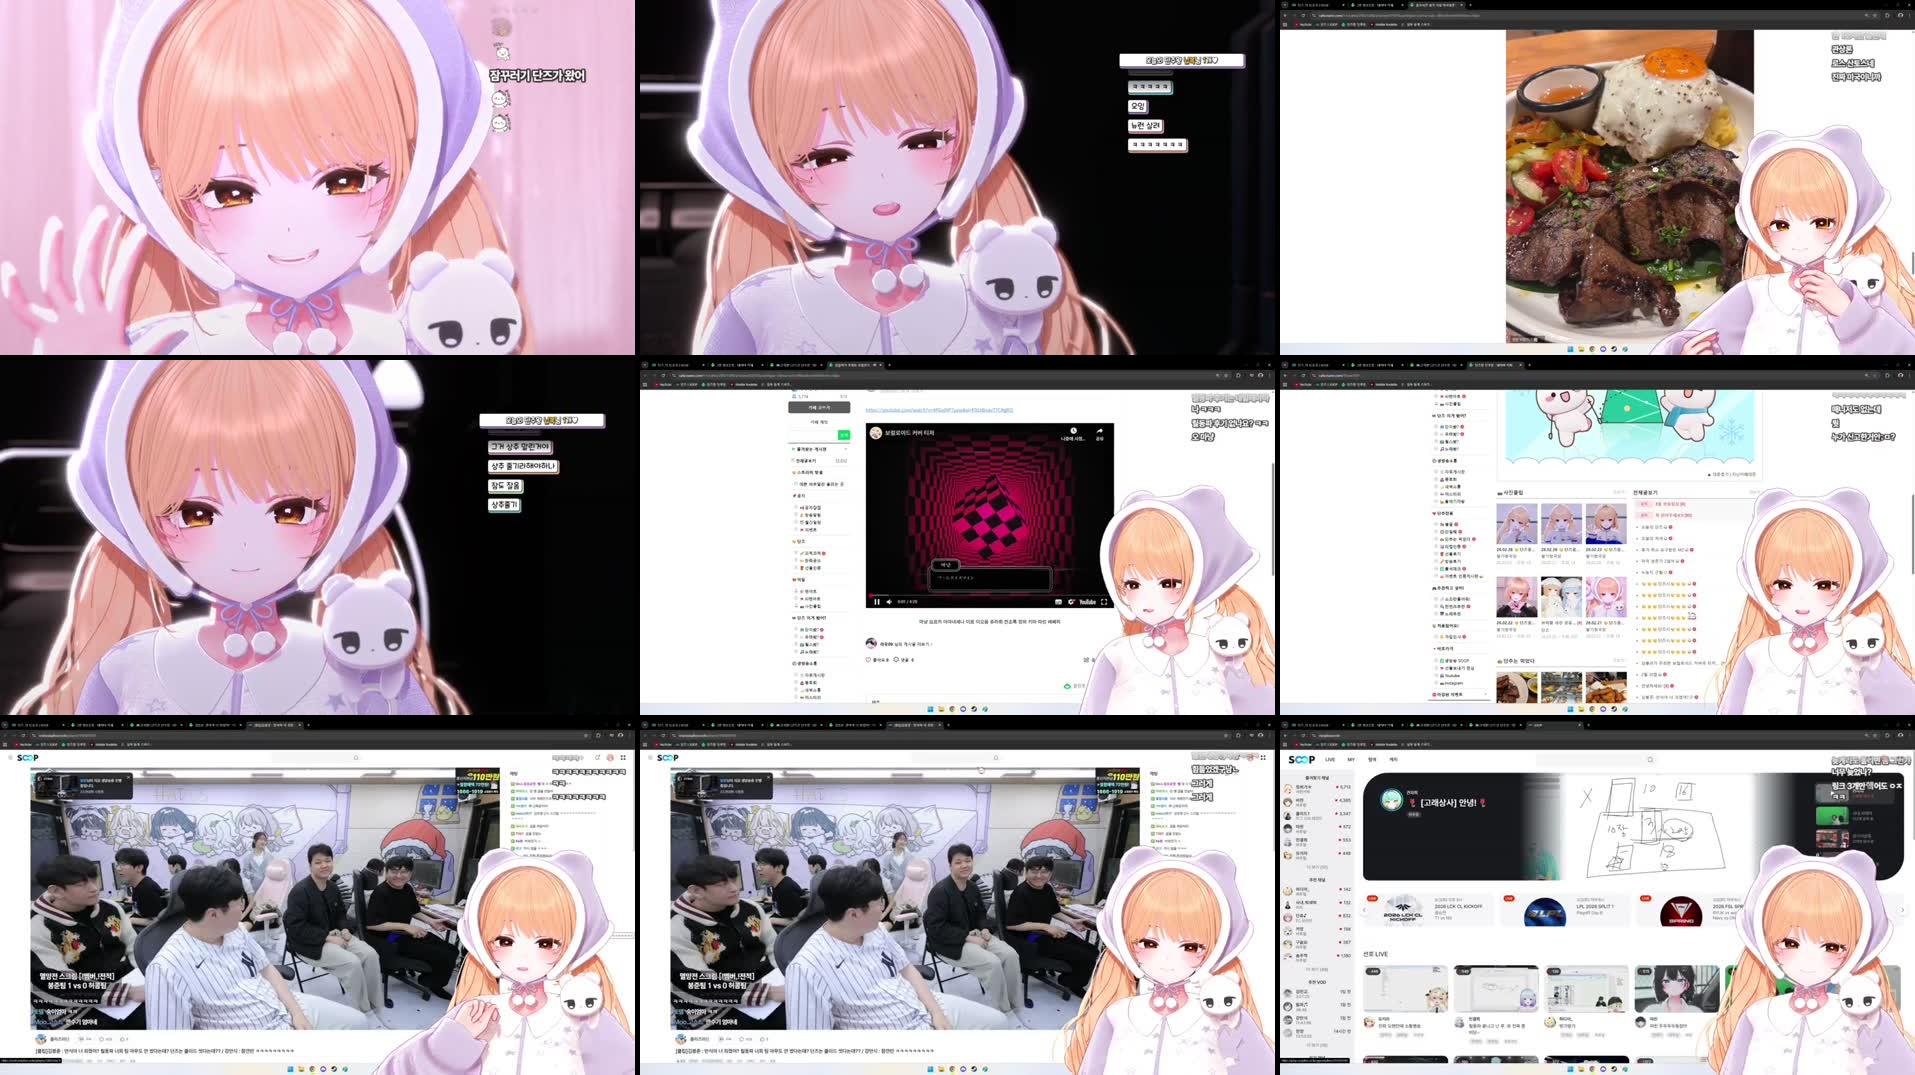
Task: Click the YouTube logo on the embedded player
Action: (1088, 601)
